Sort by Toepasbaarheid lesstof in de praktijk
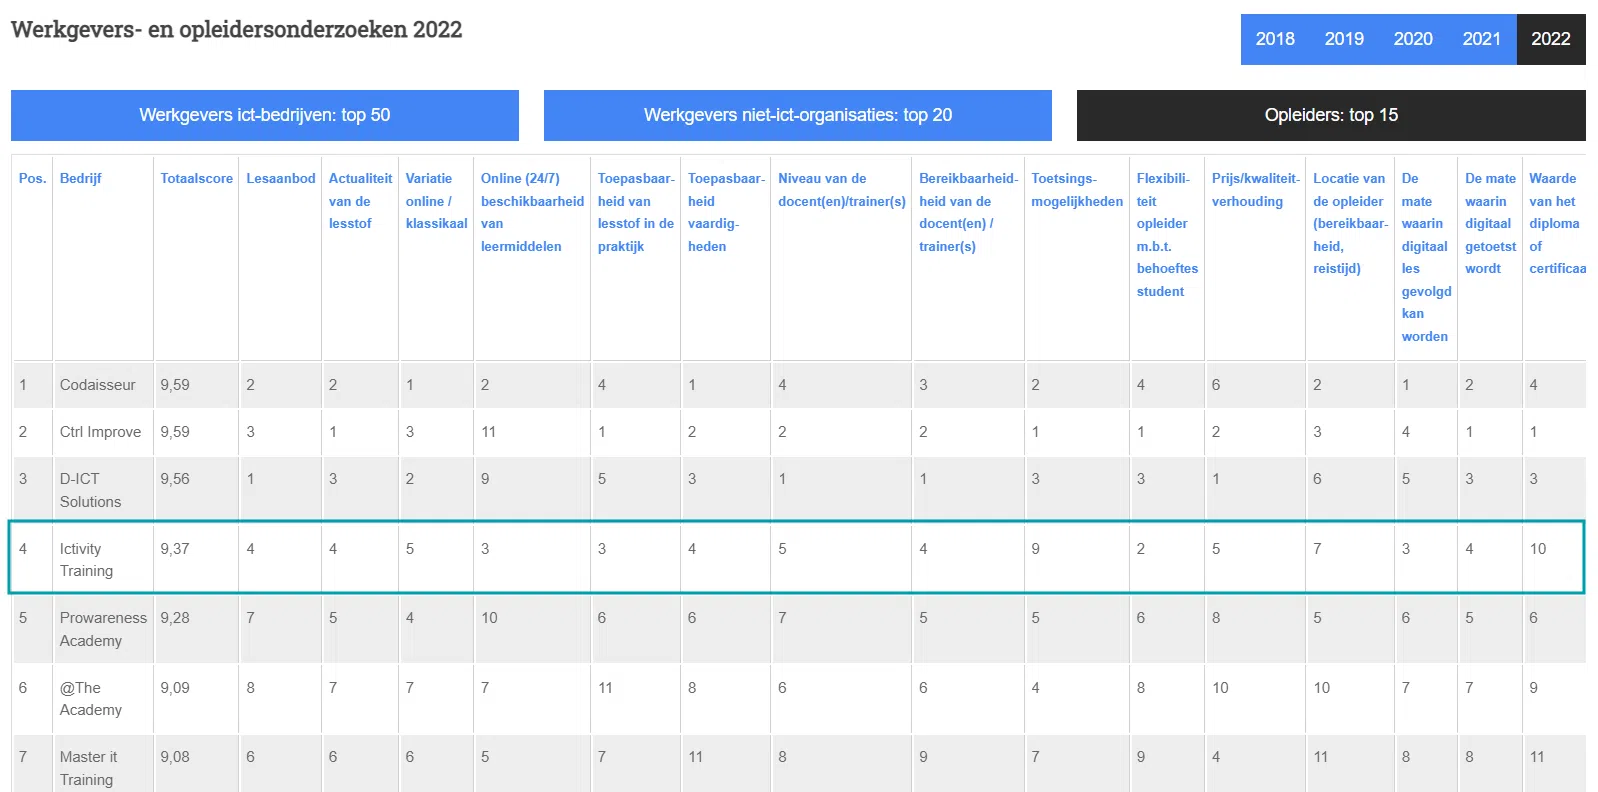 636,212
